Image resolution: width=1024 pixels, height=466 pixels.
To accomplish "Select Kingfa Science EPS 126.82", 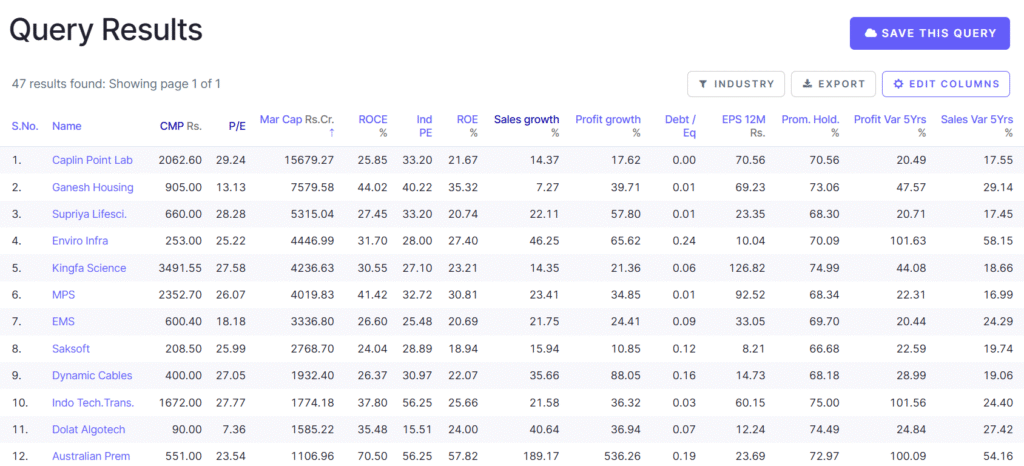I will (748, 268).
